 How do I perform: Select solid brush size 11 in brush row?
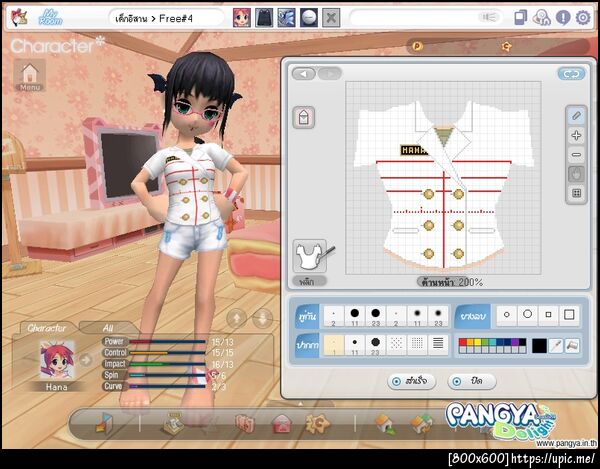[355, 316]
